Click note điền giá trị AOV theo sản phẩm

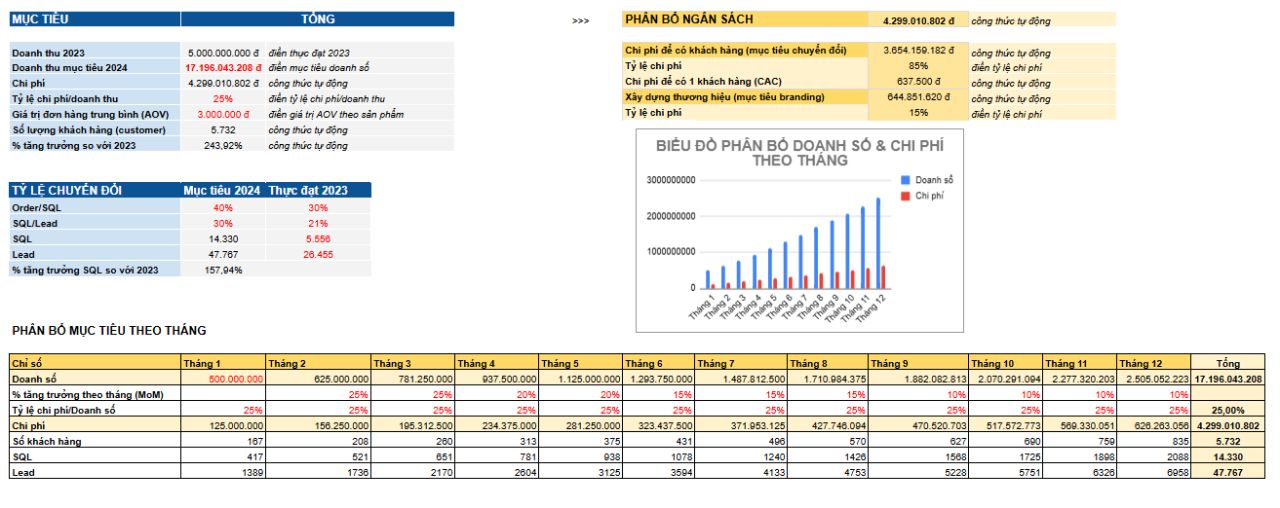point(335,114)
